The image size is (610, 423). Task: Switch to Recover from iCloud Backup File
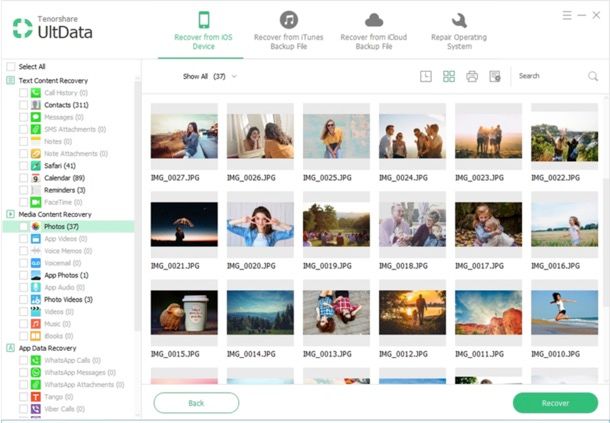pos(374,31)
